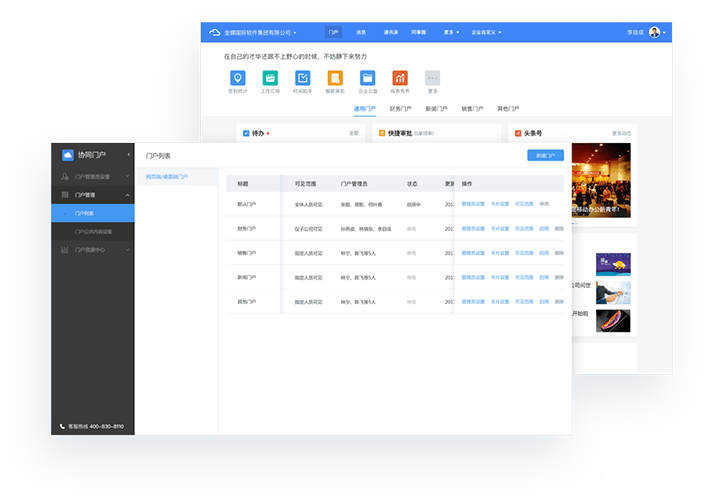Open the 时间助手 app icon

(x=302, y=78)
